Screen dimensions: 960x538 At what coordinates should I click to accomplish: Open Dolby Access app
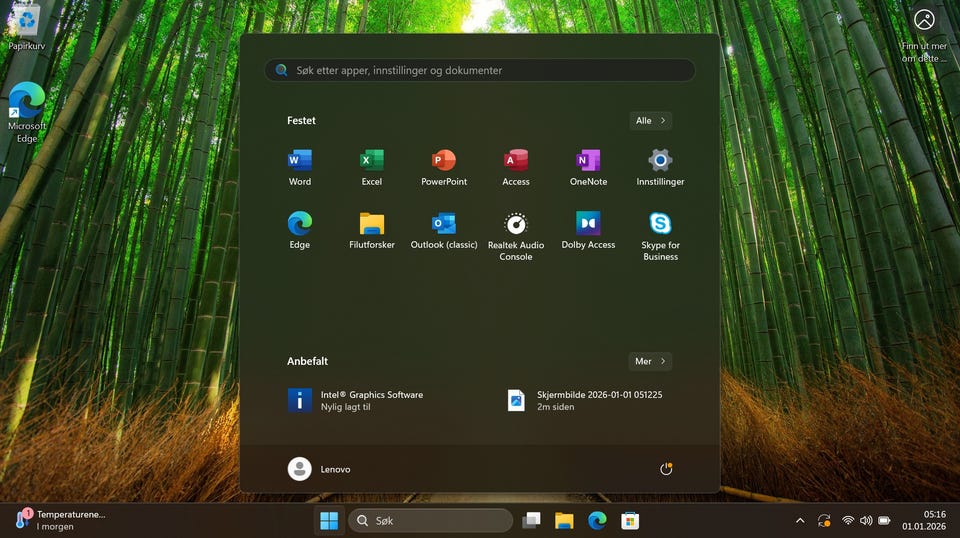coord(588,231)
